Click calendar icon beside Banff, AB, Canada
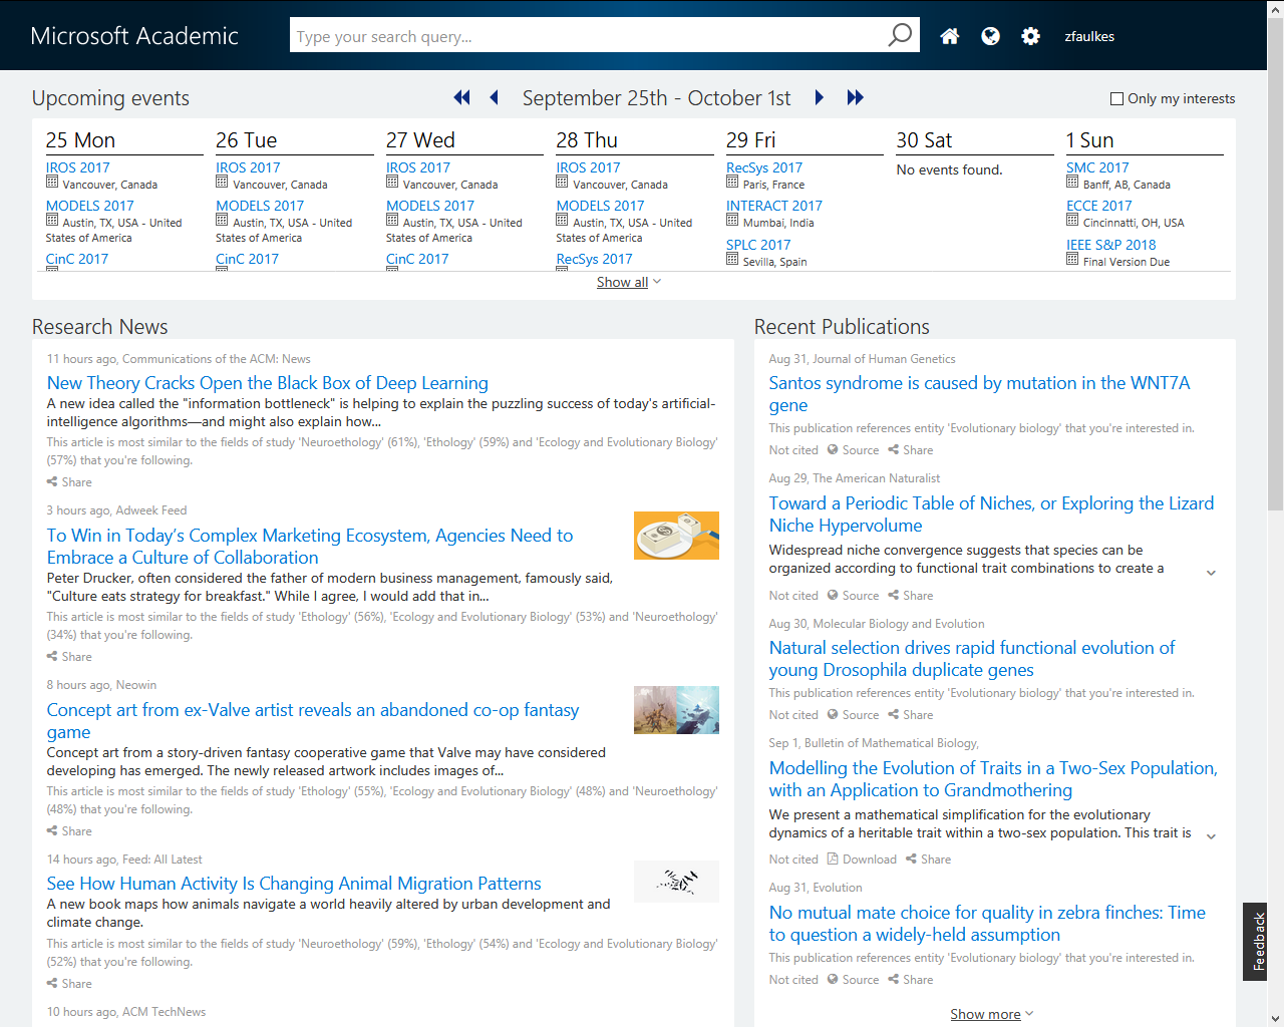The image size is (1284, 1027). (x=1072, y=182)
